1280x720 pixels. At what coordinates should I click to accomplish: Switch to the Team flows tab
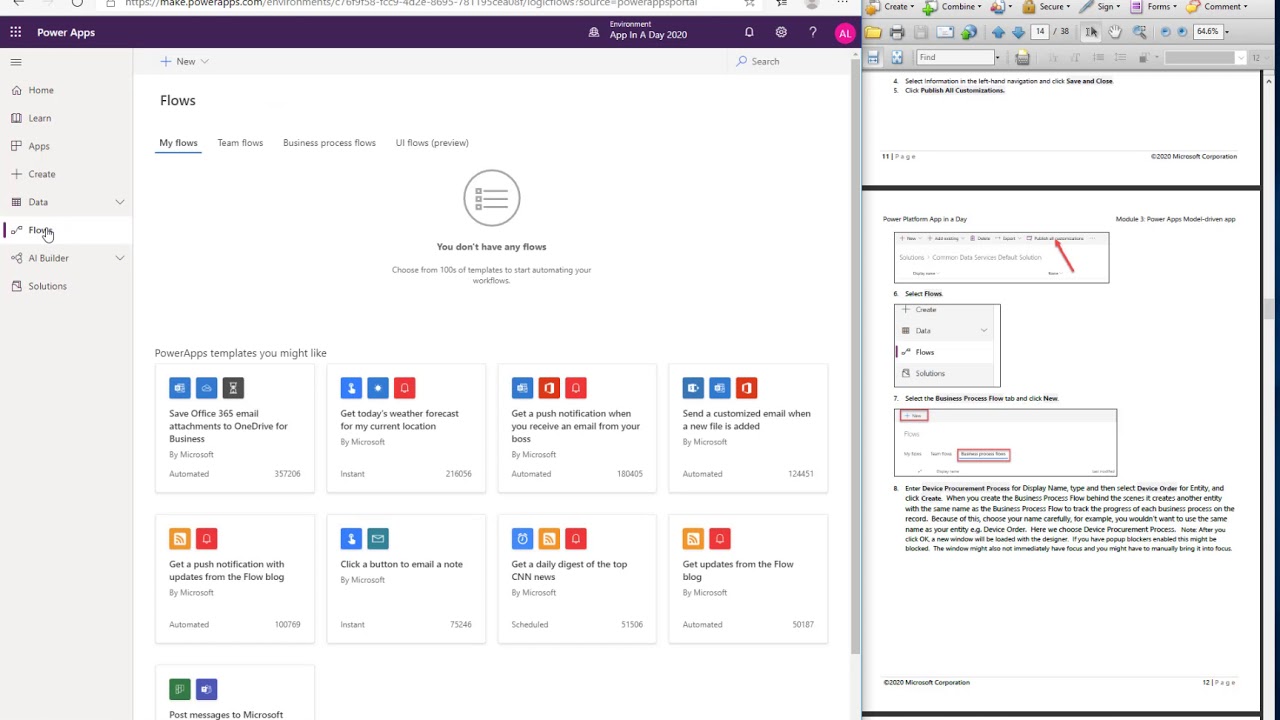[240, 143]
